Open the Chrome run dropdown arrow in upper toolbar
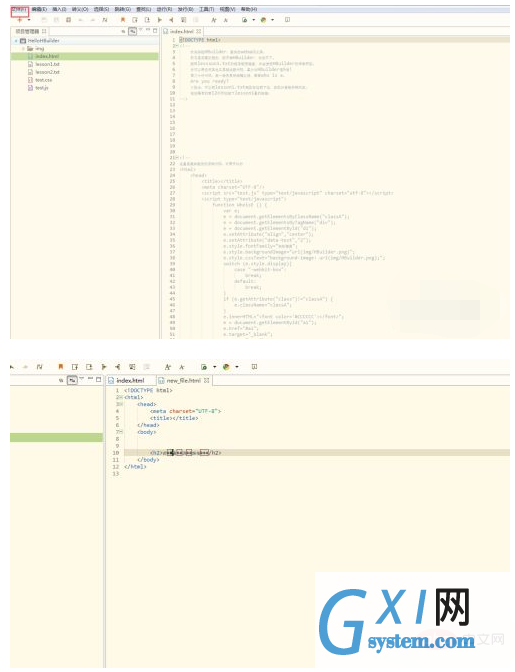This screenshot has width=515, height=672. point(272,20)
